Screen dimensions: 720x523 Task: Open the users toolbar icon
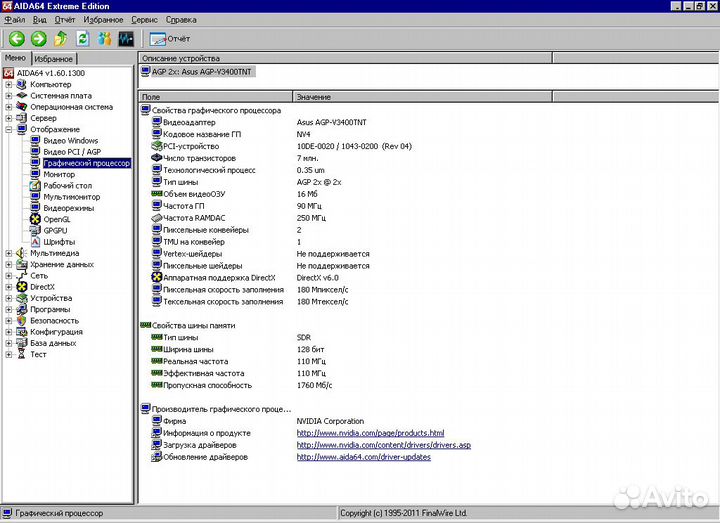pos(105,39)
